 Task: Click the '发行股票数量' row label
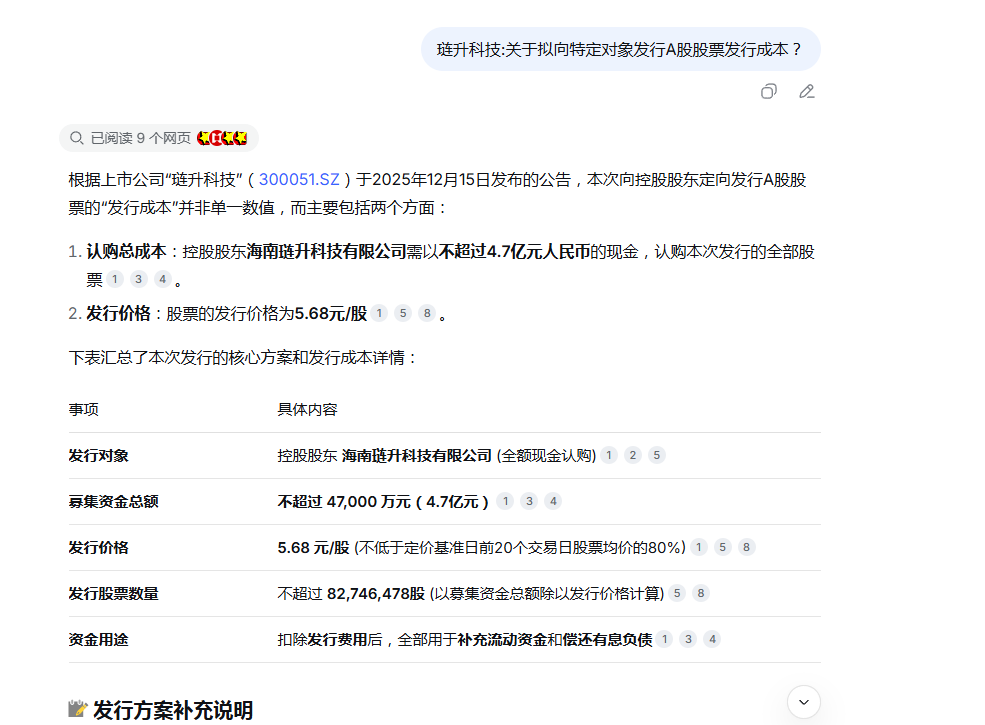pyautogui.click(x=114, y=594)
